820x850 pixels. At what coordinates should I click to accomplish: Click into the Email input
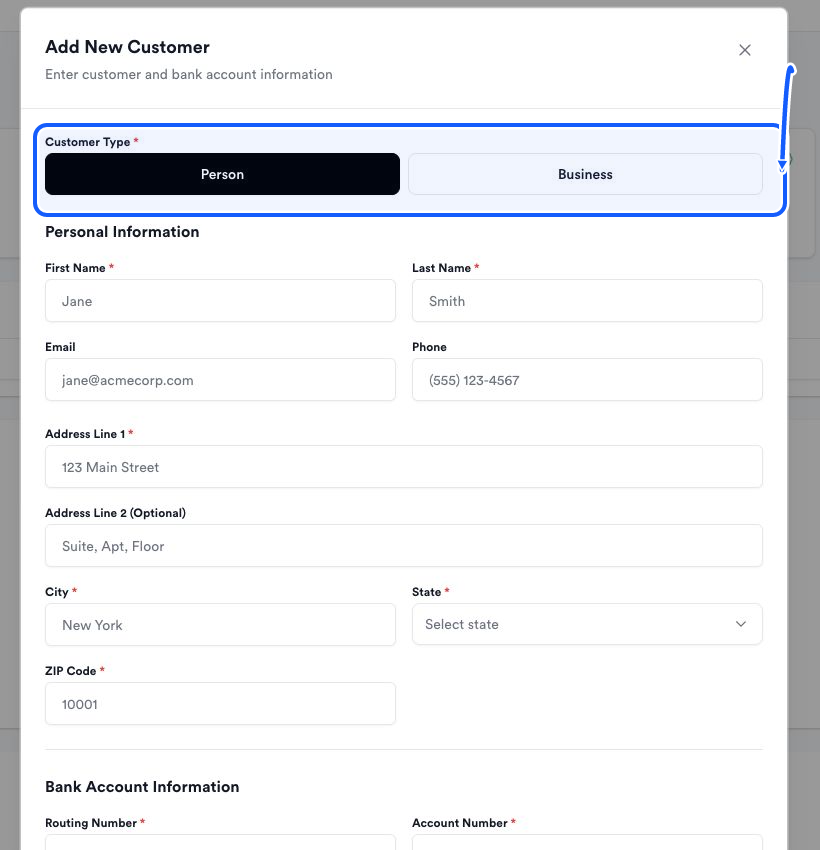(220, 380)
